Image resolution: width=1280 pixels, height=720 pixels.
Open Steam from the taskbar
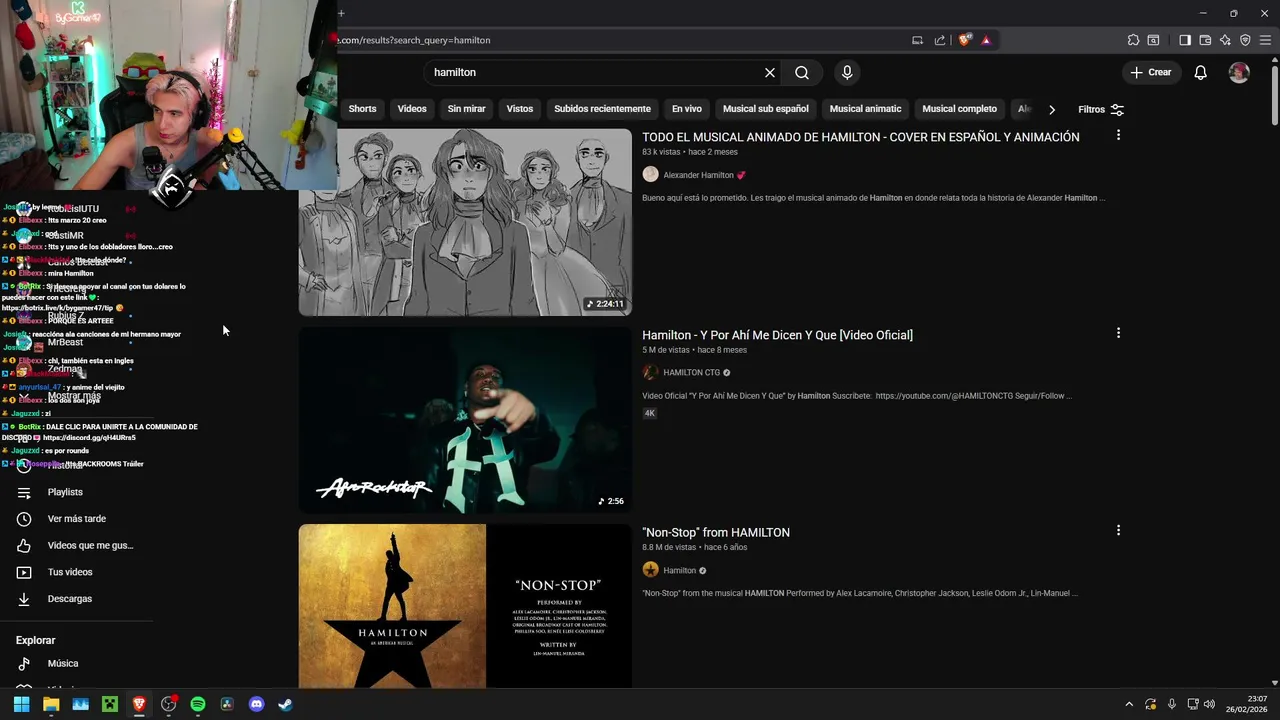[285, 704]
